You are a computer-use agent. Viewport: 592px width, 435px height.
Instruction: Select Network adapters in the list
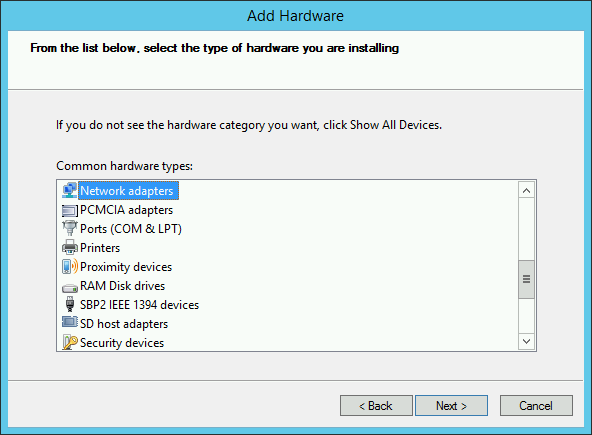click(127, 191)
